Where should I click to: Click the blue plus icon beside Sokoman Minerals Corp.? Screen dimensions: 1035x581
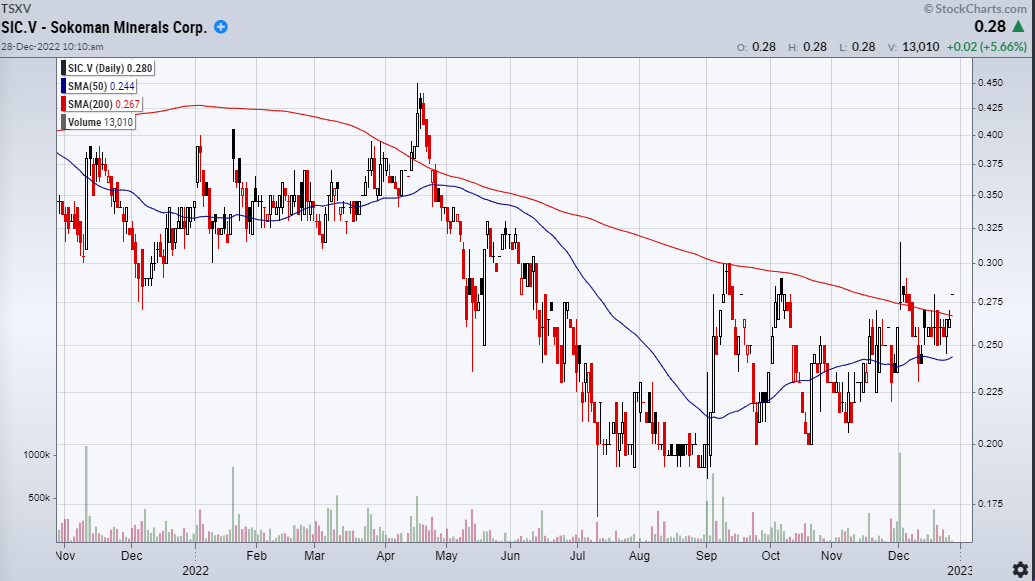(x=221, y=27)
